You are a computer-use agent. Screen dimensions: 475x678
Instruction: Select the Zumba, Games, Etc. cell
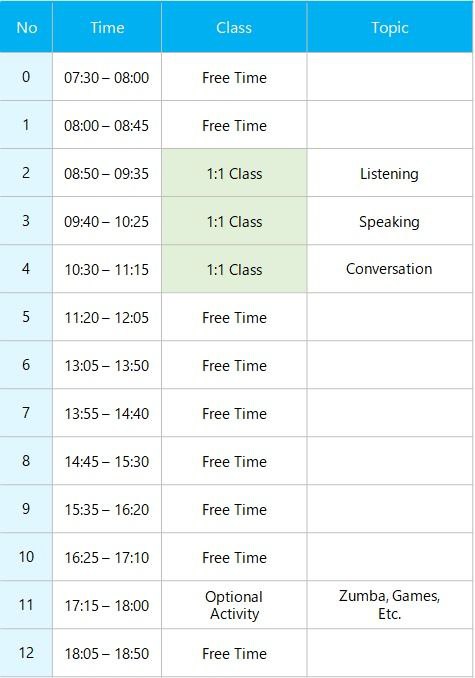pyautogui.click(x=389, y=605)
